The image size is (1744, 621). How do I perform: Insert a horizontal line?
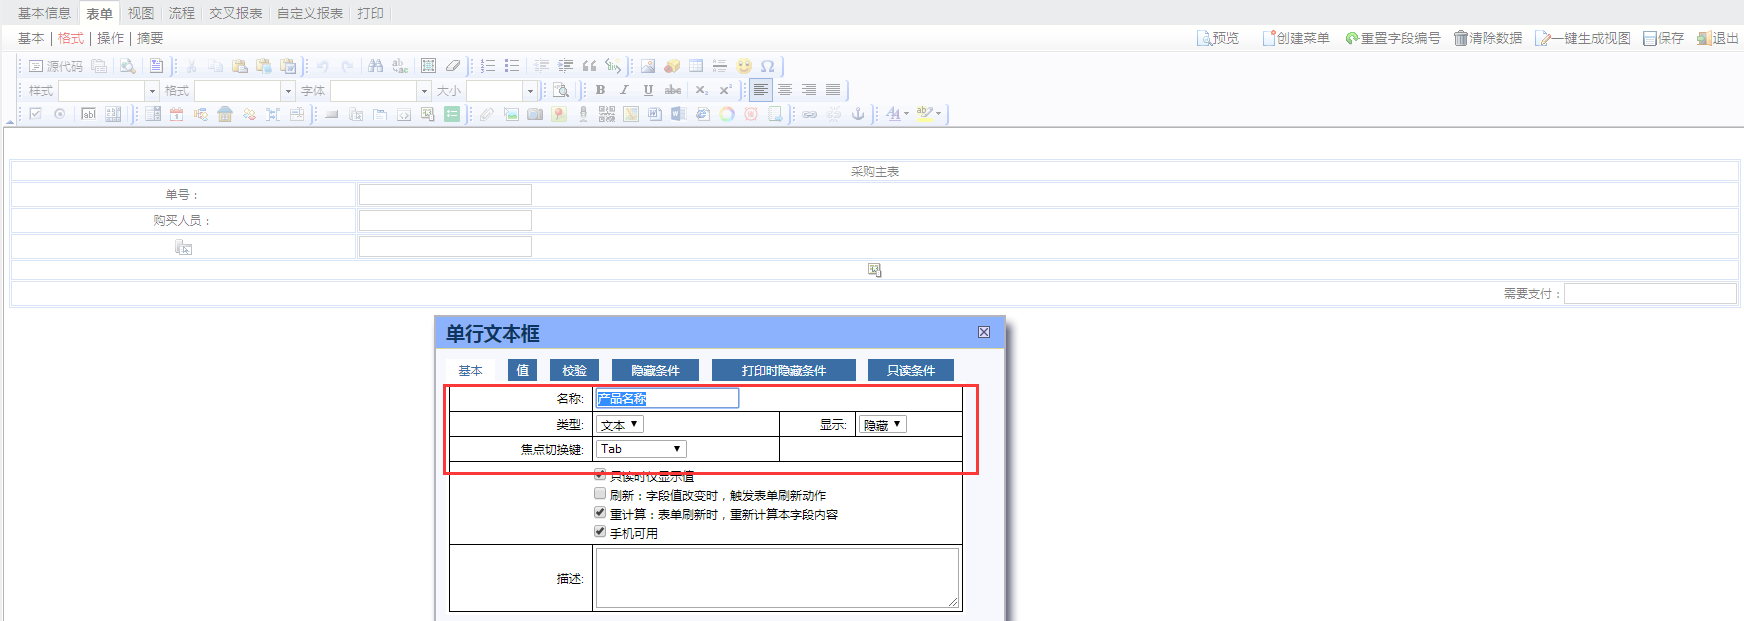click(x=720, y=66)
